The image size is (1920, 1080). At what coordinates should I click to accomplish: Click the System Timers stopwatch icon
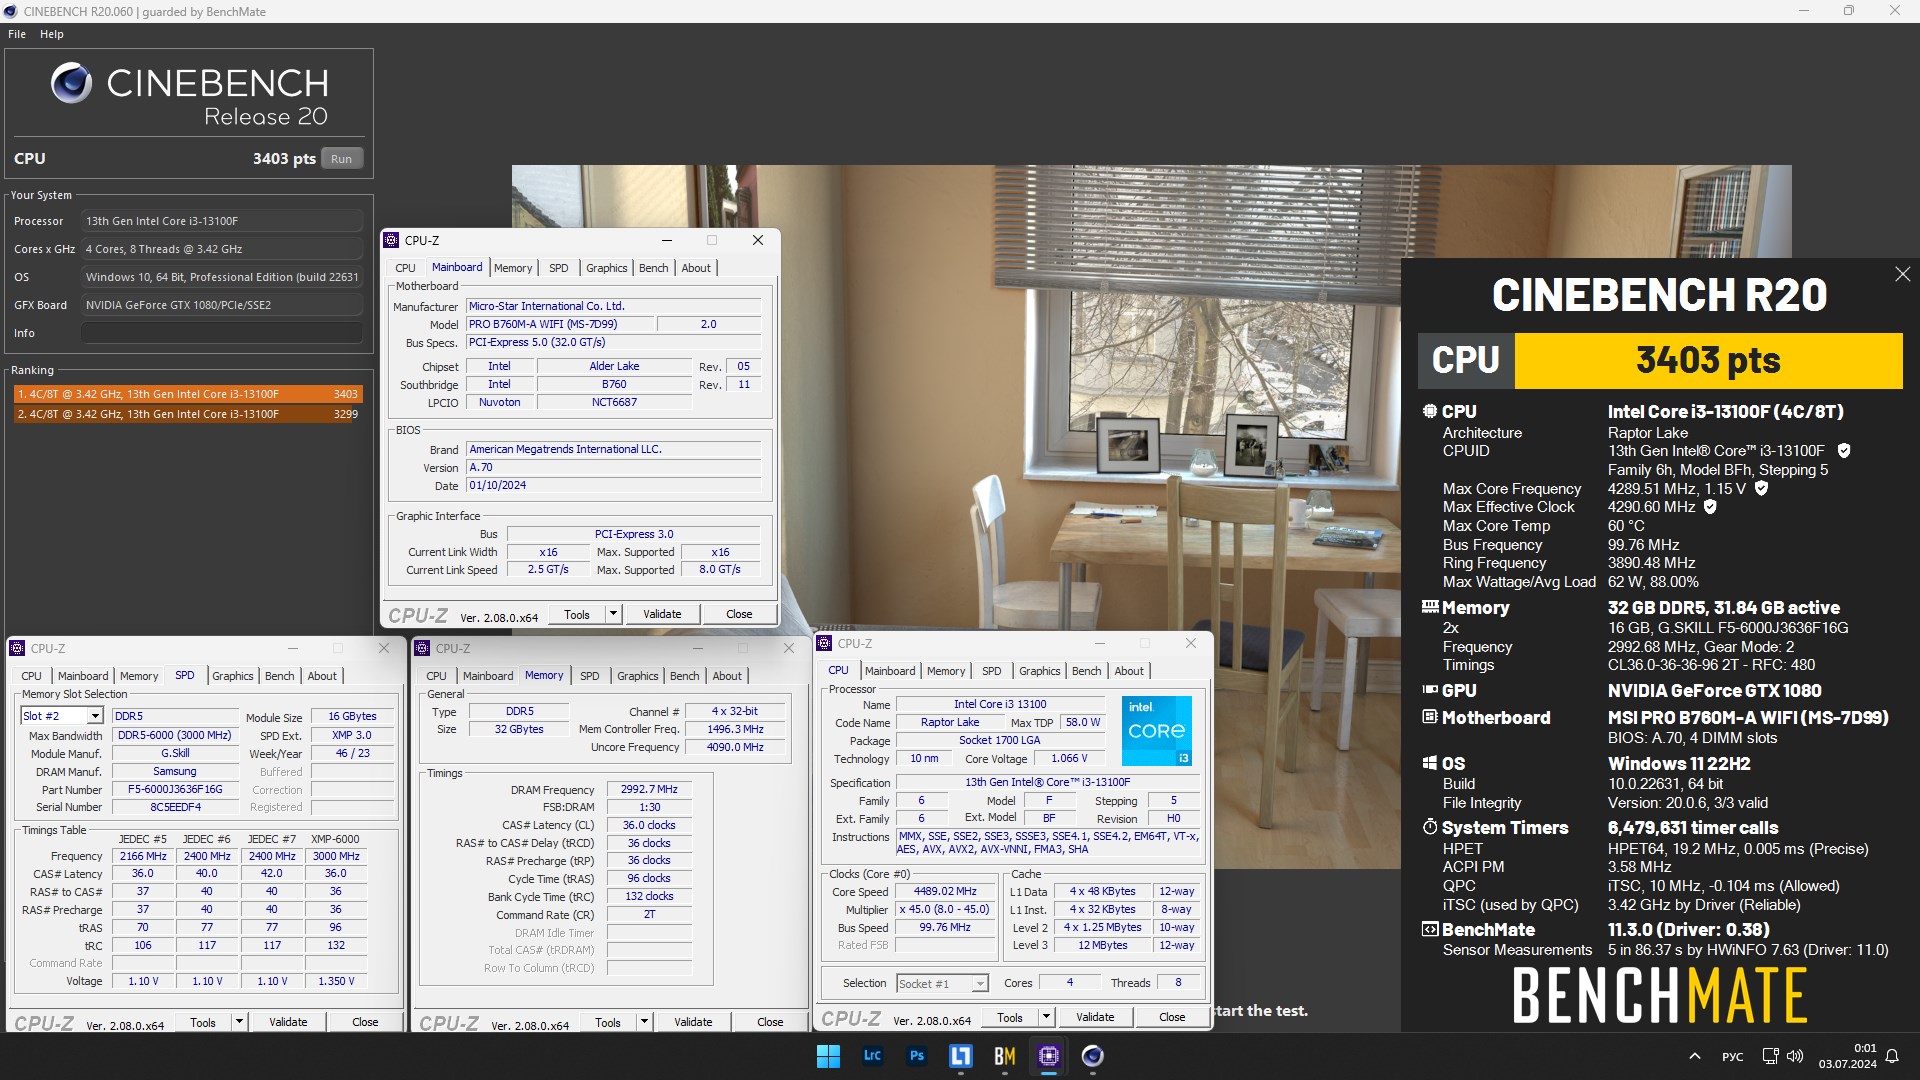point(1430,827)
